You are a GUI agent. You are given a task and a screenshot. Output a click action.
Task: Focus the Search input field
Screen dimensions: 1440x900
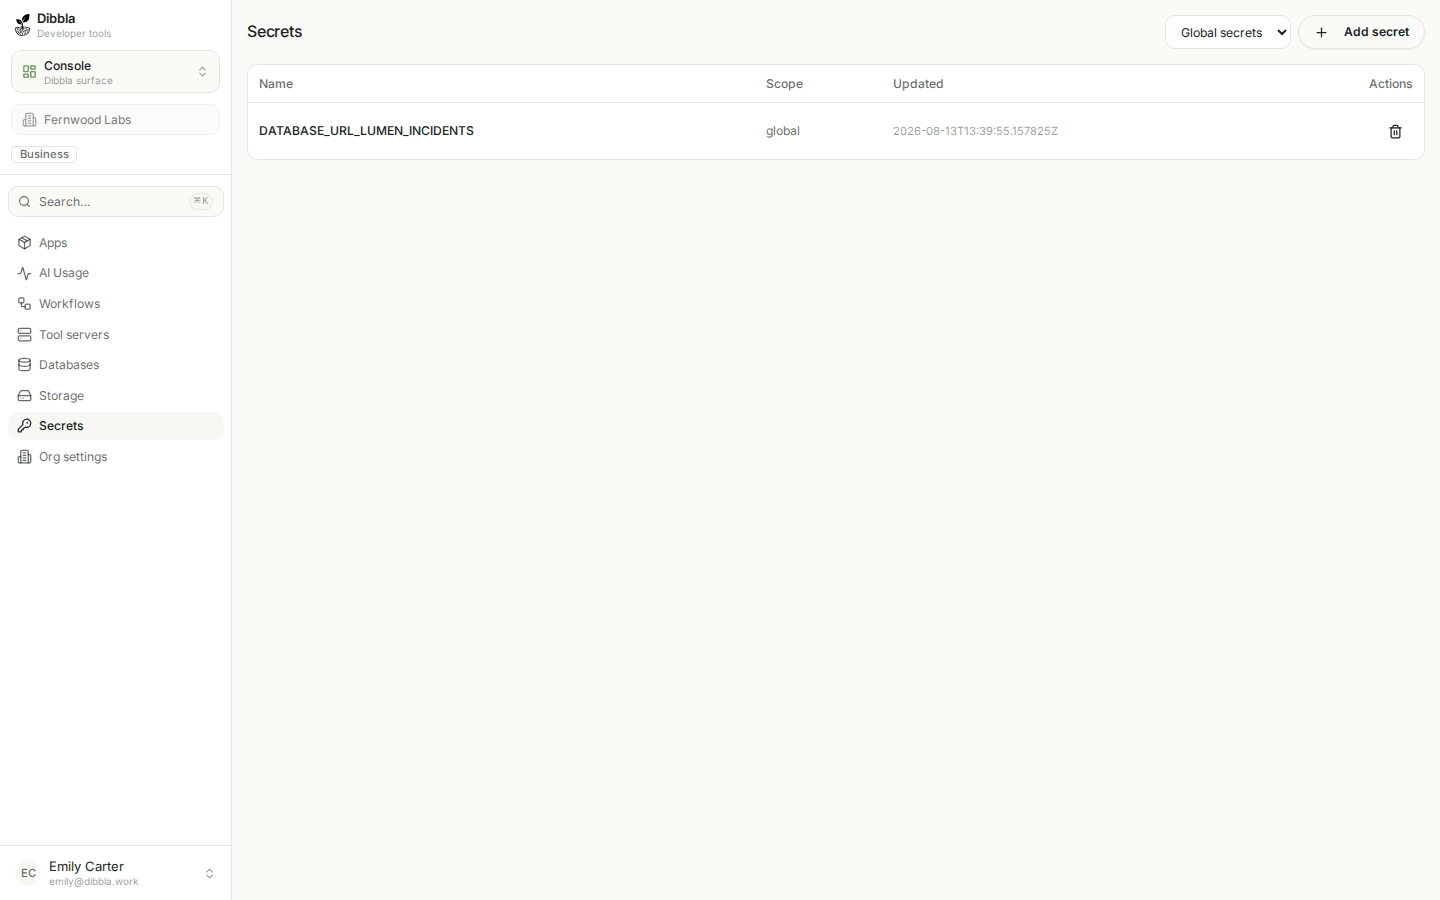point(115,202)
